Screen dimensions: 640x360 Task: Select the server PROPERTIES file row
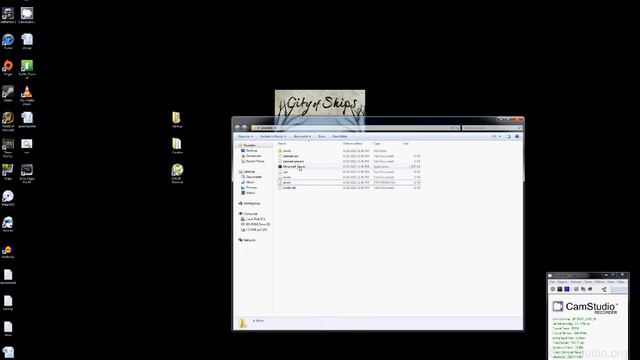[349, 182]
